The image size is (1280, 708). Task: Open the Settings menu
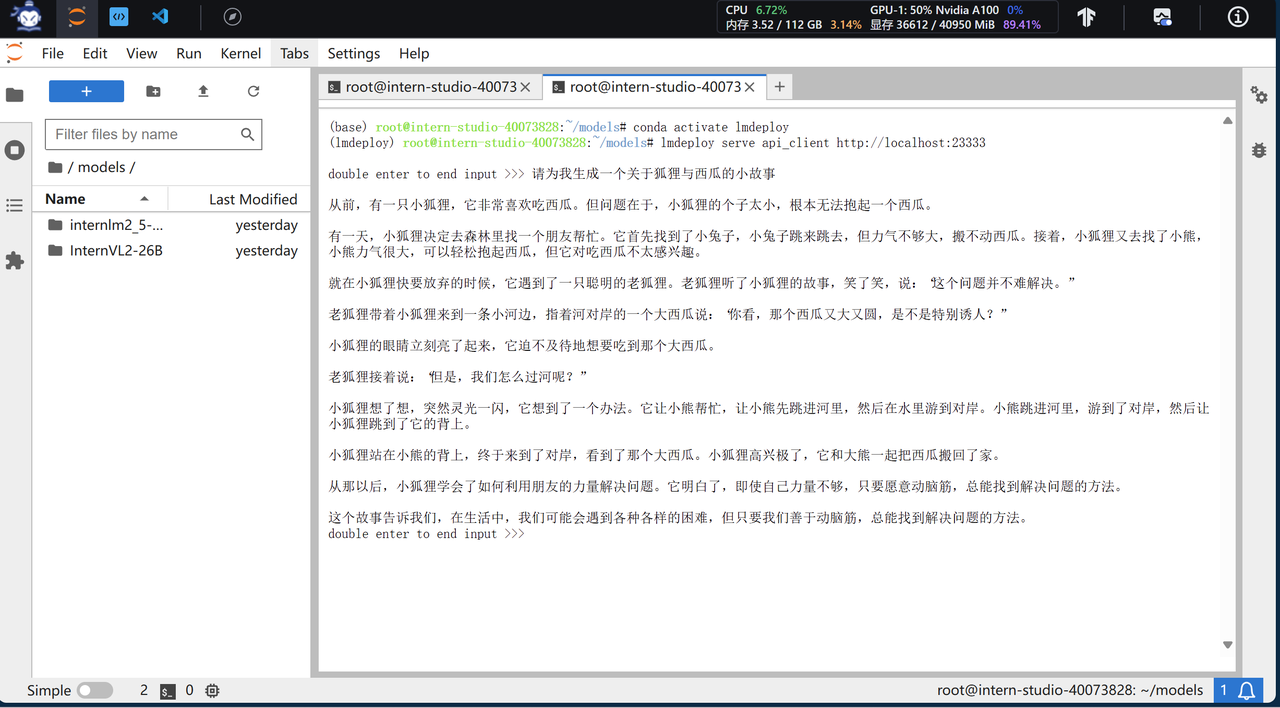click(354, 53)
